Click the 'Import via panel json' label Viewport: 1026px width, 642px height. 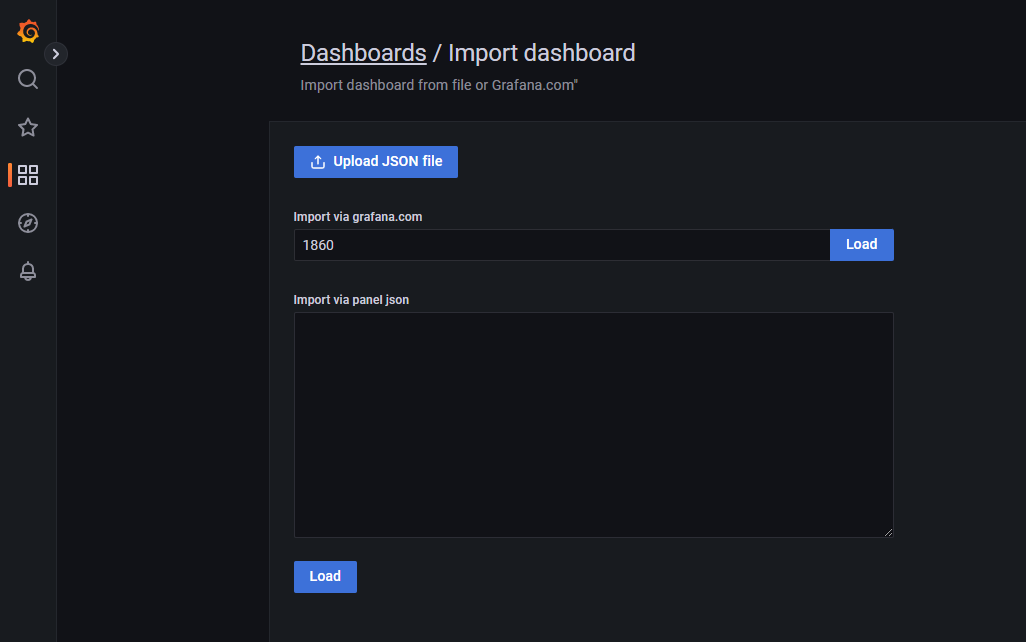351,299
